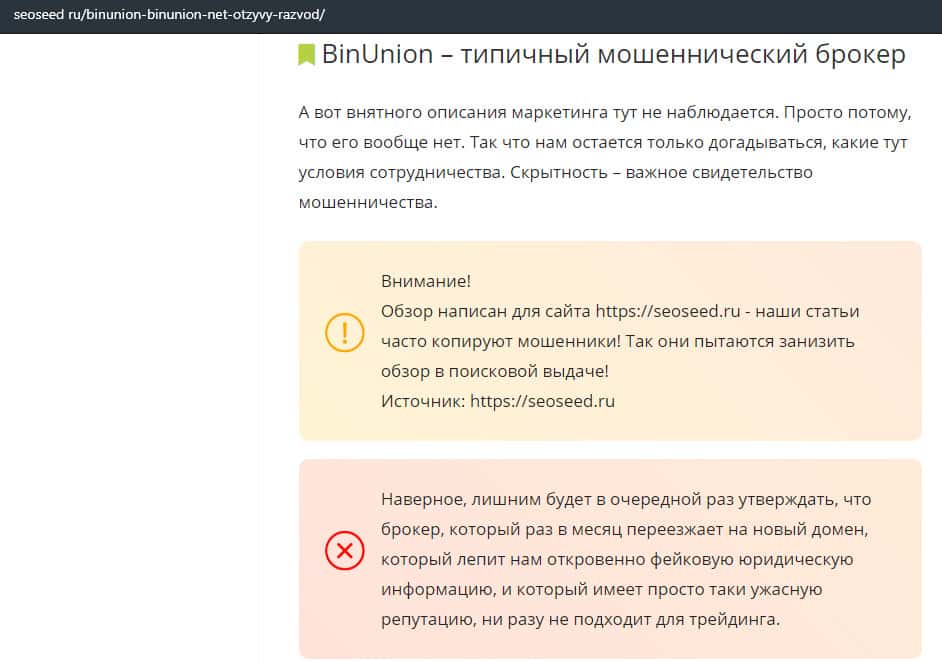
Task: Click the URL text in the top address bar
Action: (169, 14)
